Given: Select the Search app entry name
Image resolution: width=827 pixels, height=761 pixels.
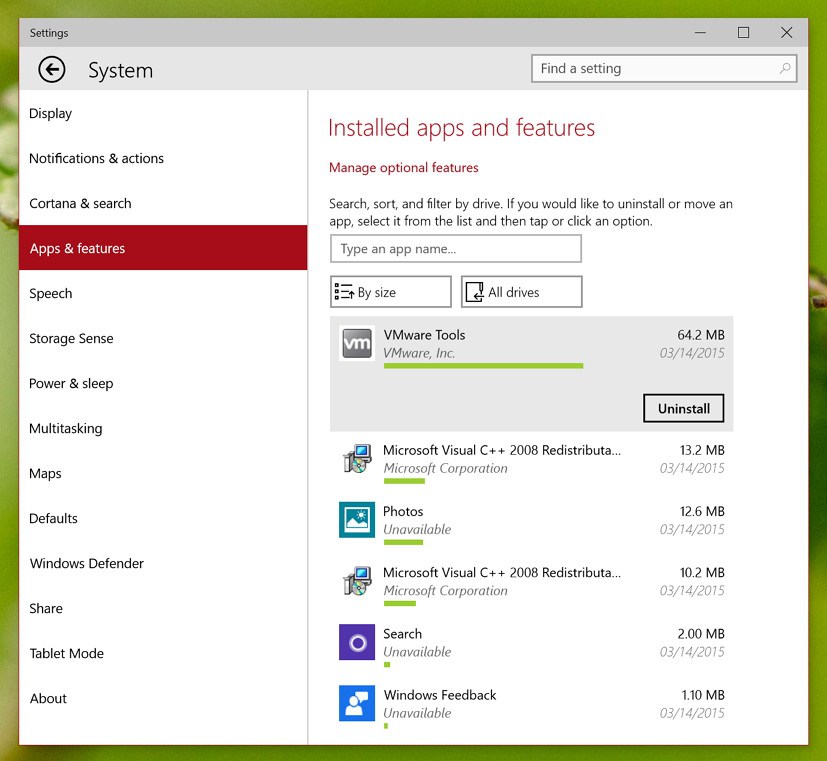Looking at the screenshot, I should pyautogui.click(x=402, y=633).
